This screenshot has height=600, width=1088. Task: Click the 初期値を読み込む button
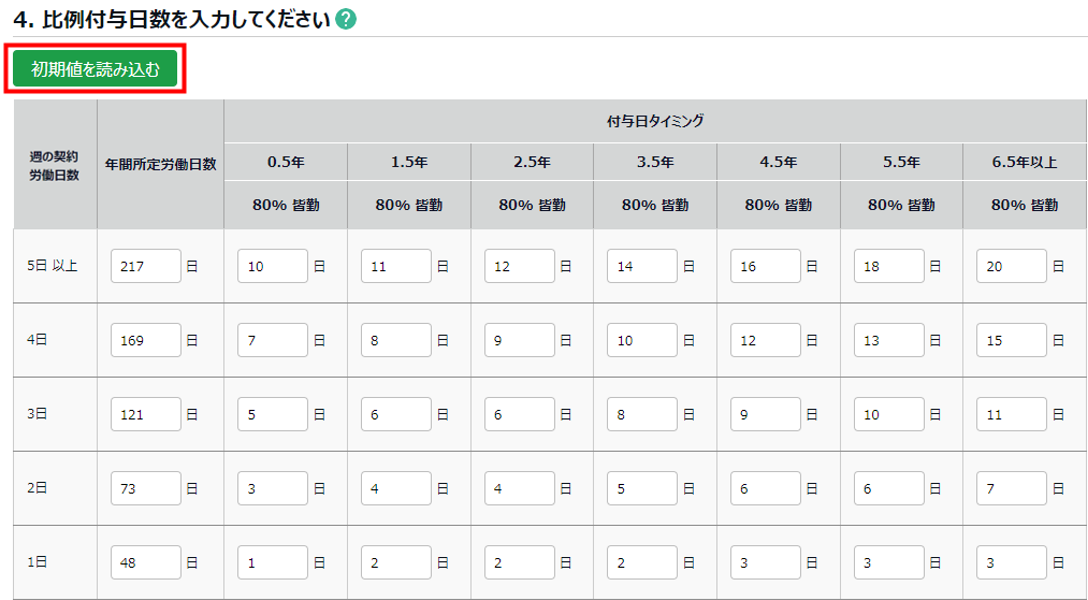[95, 70]
